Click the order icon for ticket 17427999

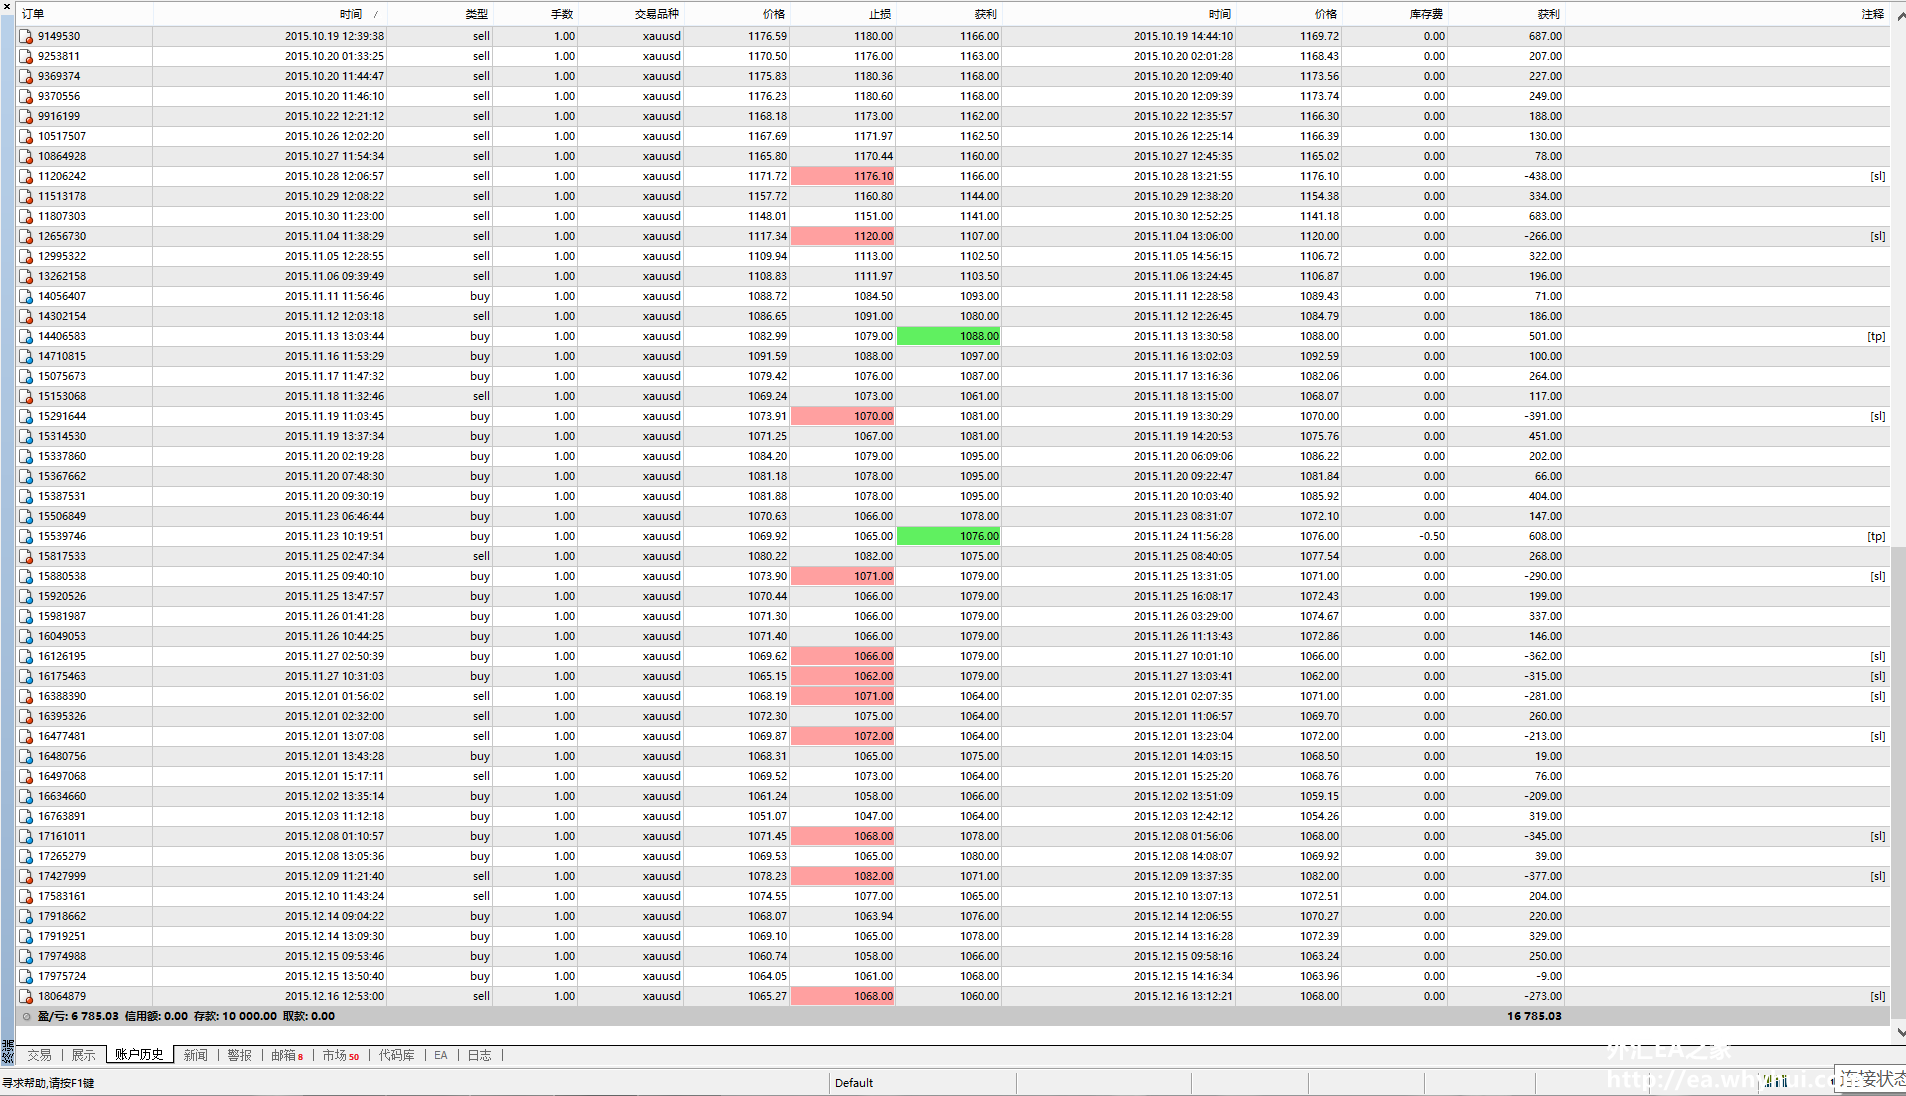click(26, 876)
